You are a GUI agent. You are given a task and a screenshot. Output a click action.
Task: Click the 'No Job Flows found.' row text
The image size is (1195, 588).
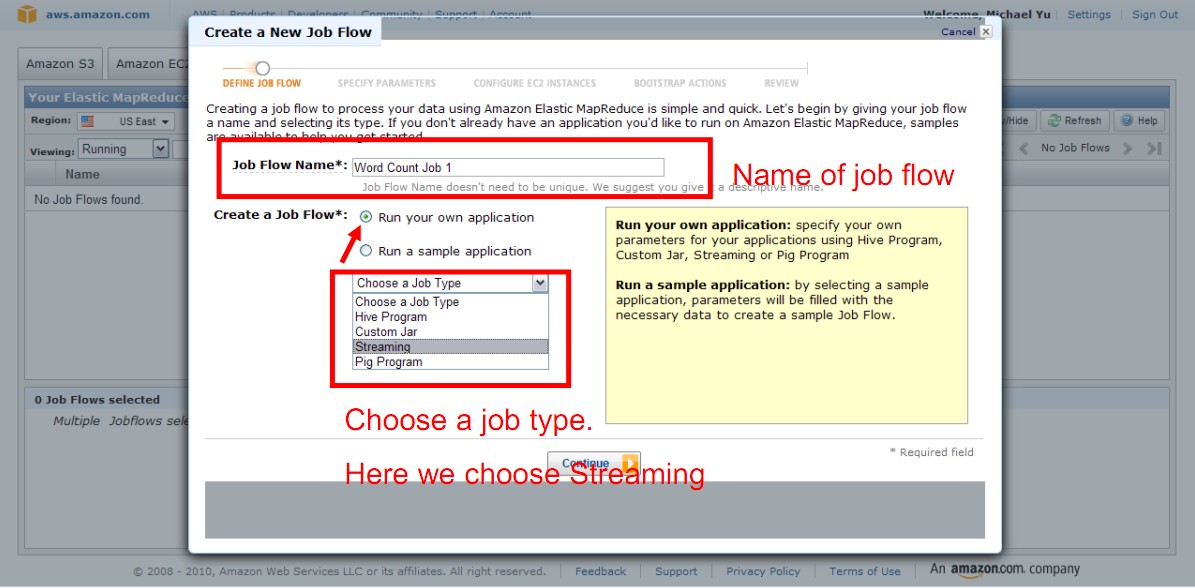[x=88, y=200]
